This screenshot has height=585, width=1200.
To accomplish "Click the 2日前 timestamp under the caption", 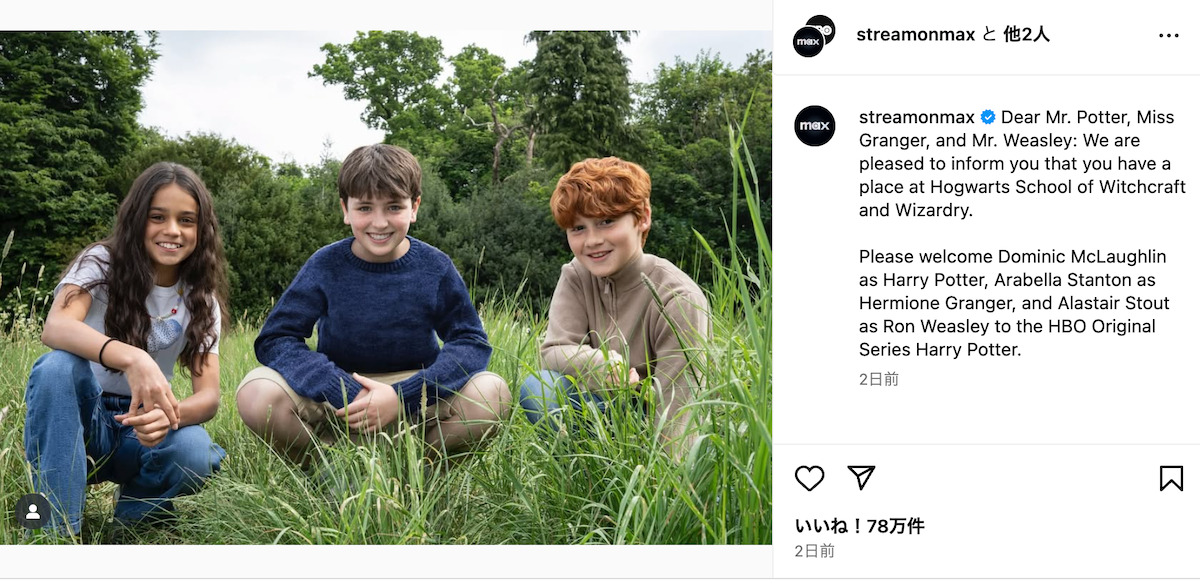I will coord(878,379).
